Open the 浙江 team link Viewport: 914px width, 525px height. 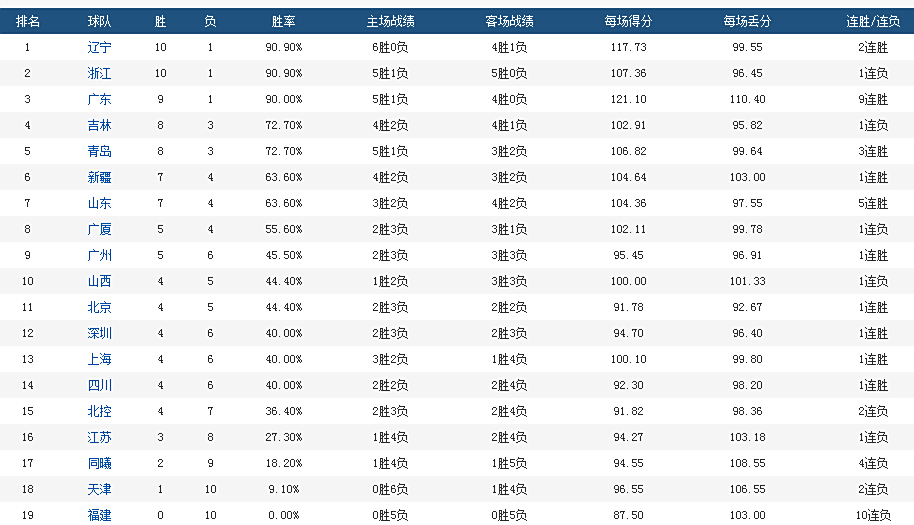point(99,73)
